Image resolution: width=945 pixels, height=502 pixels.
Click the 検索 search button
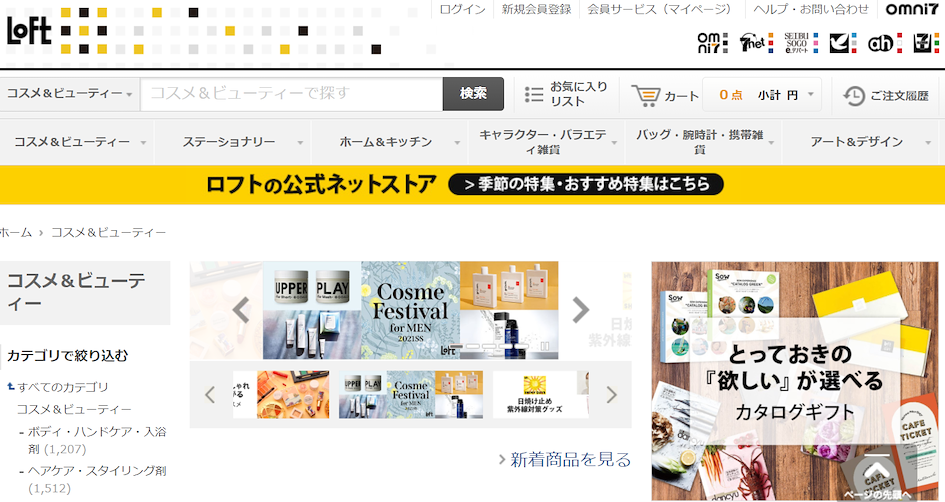473,93
